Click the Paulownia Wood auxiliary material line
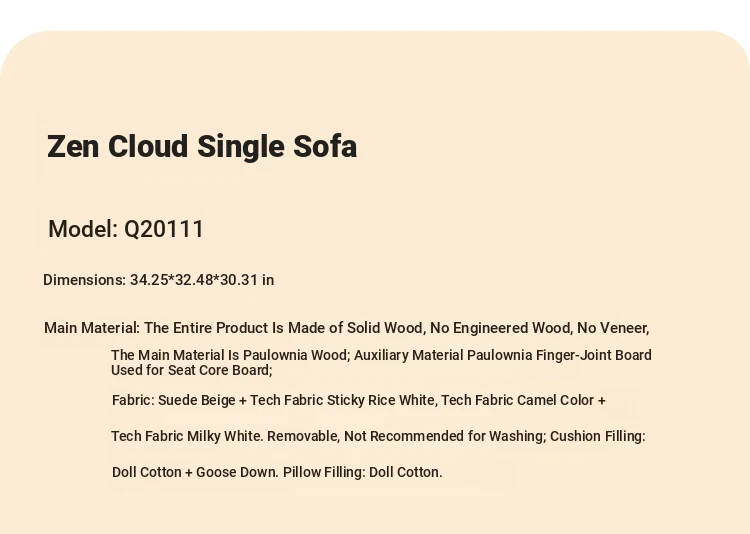Screen dimensions: 750x534 [381, 355]
